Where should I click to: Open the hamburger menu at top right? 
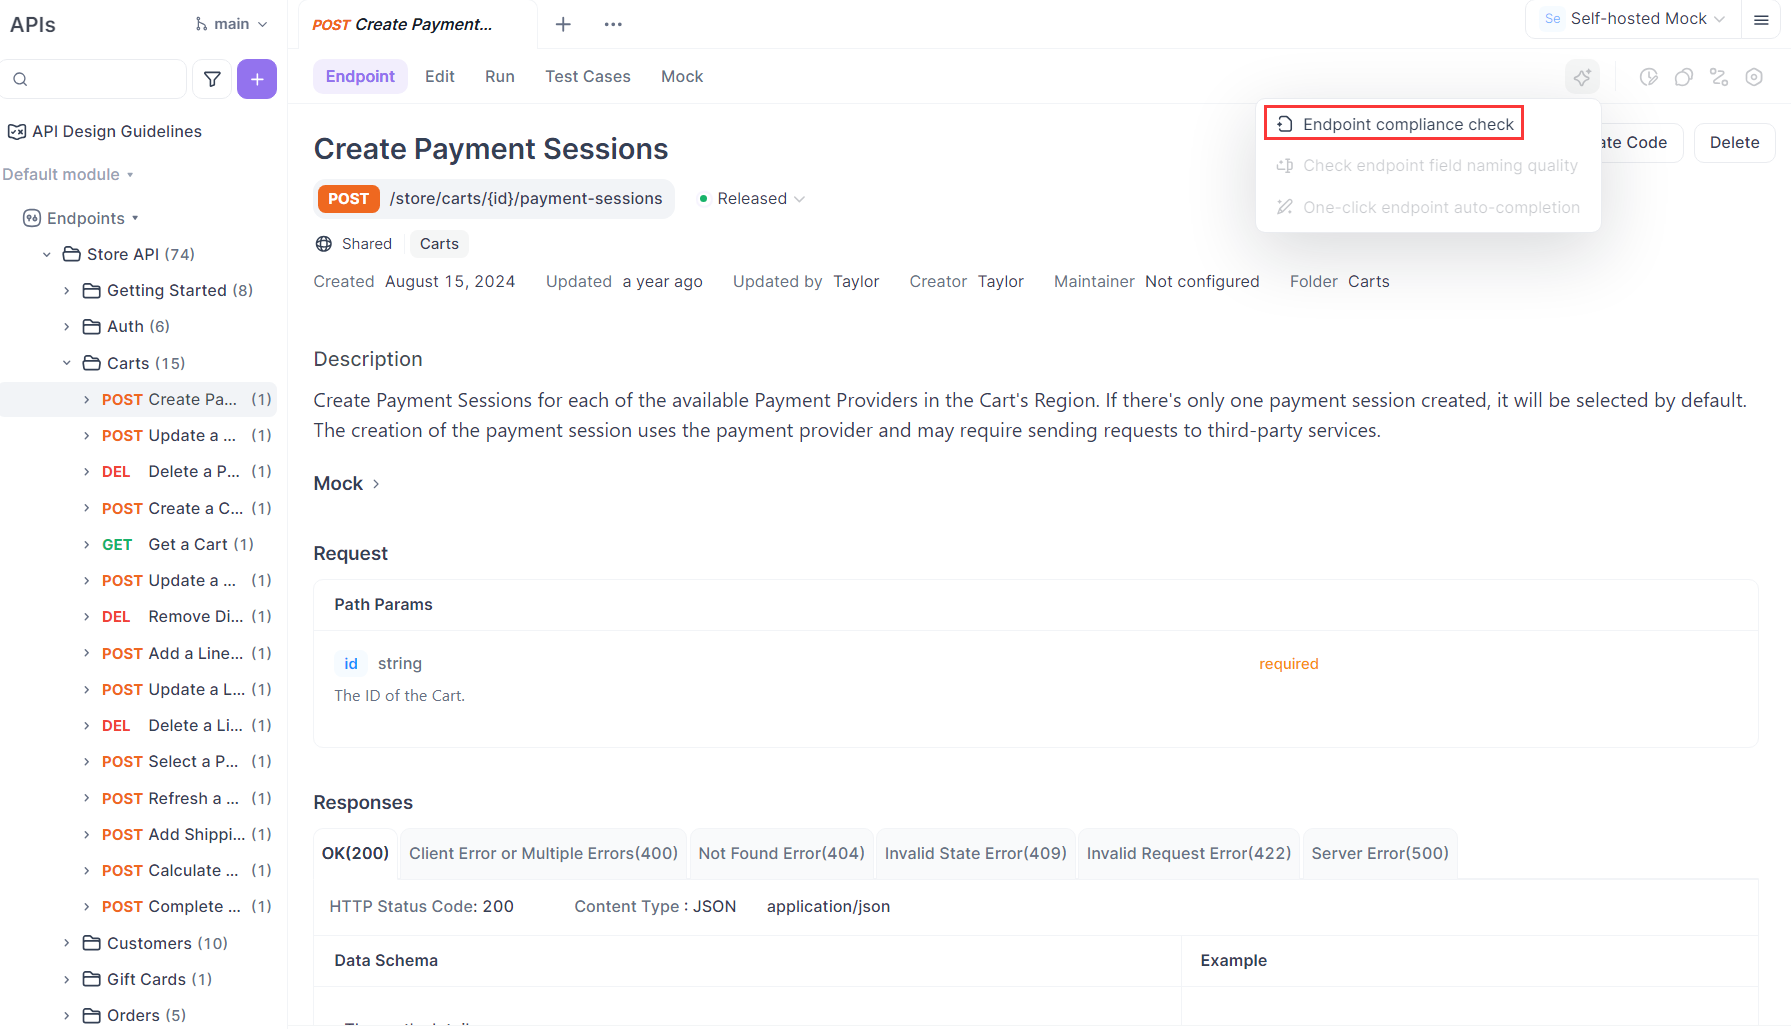(1763, 20)
